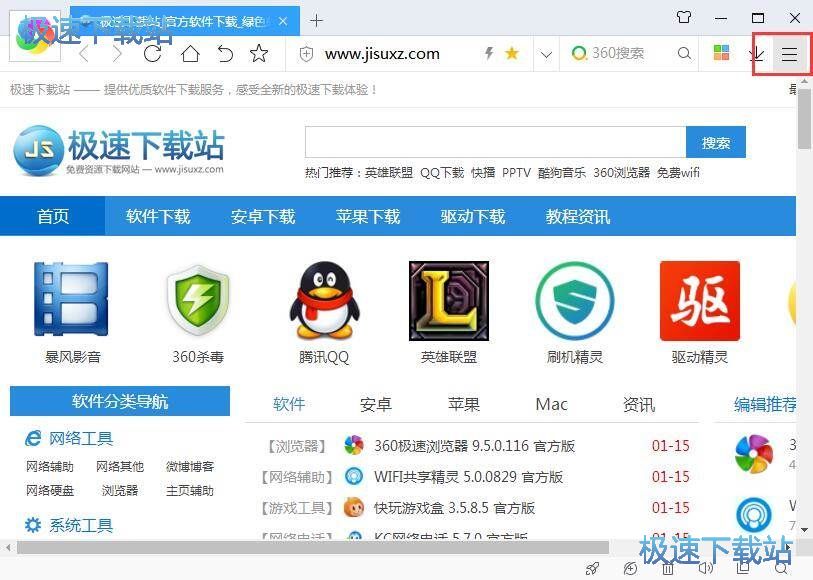Viewport: 813px width, 580px height.
Task: Open the QQ下载 hot recommendation link
Action: (x=442, y=173)
